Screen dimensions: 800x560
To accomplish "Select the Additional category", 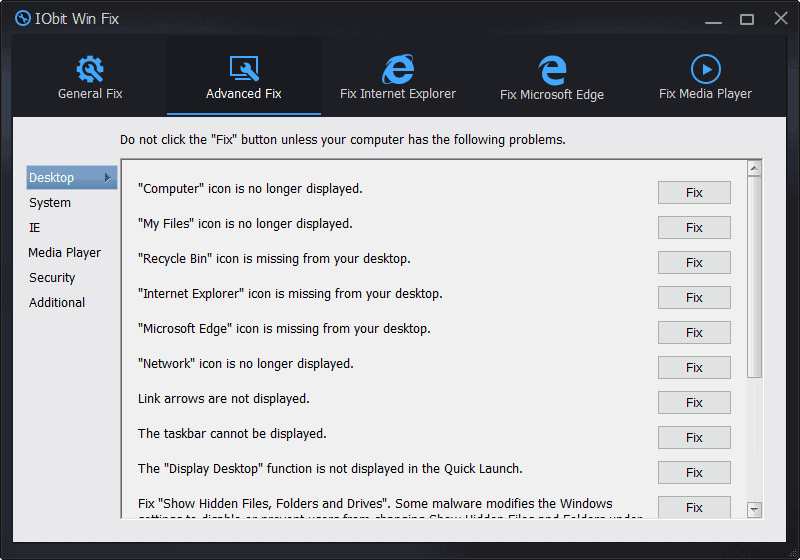I will pyautogui.click(x=57, y=303).
